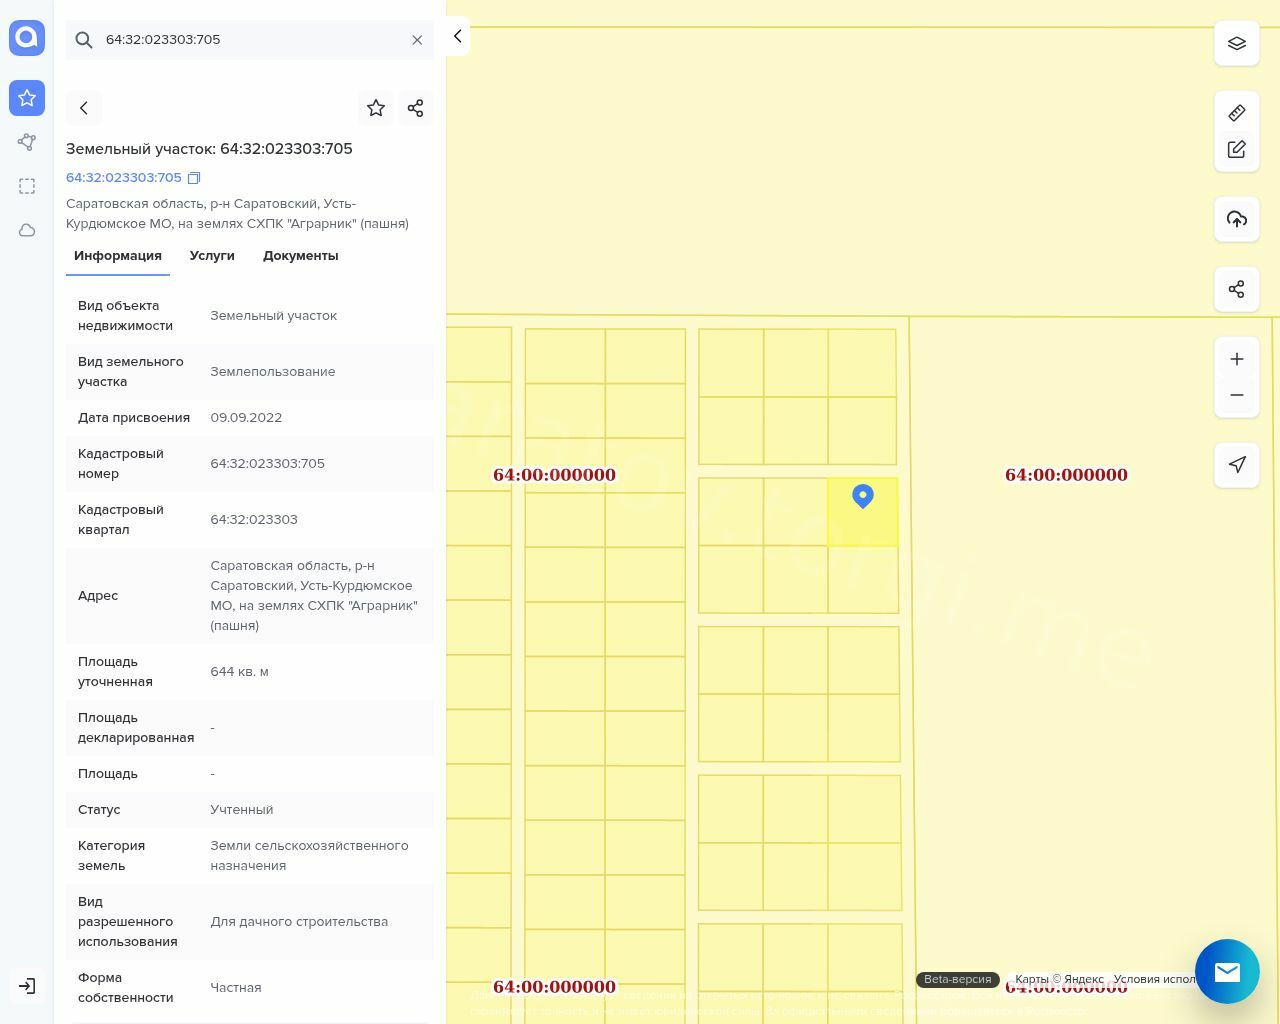Select the ruler measurement tool
Image resolution: width=1280 pixels, height=1024 pixels.
pos(1236,113)
